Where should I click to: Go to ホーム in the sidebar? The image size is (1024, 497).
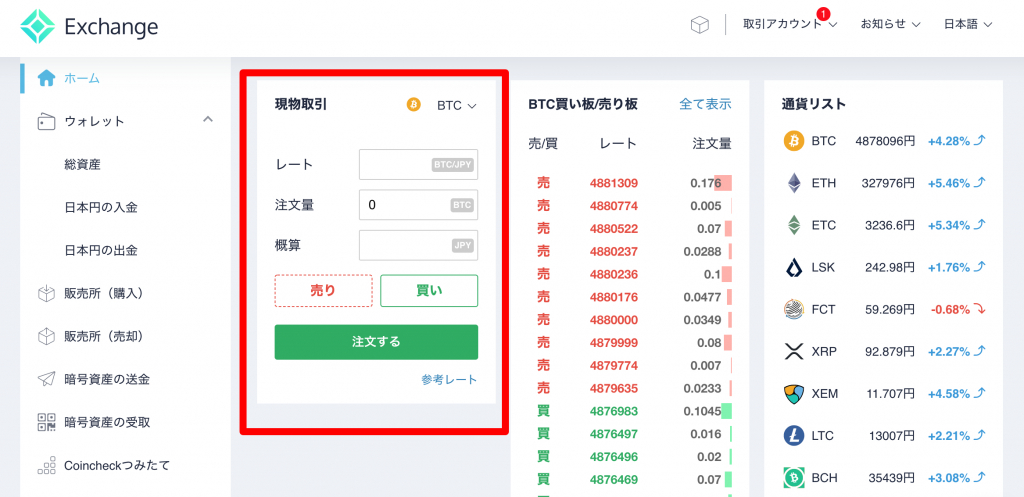81,78
